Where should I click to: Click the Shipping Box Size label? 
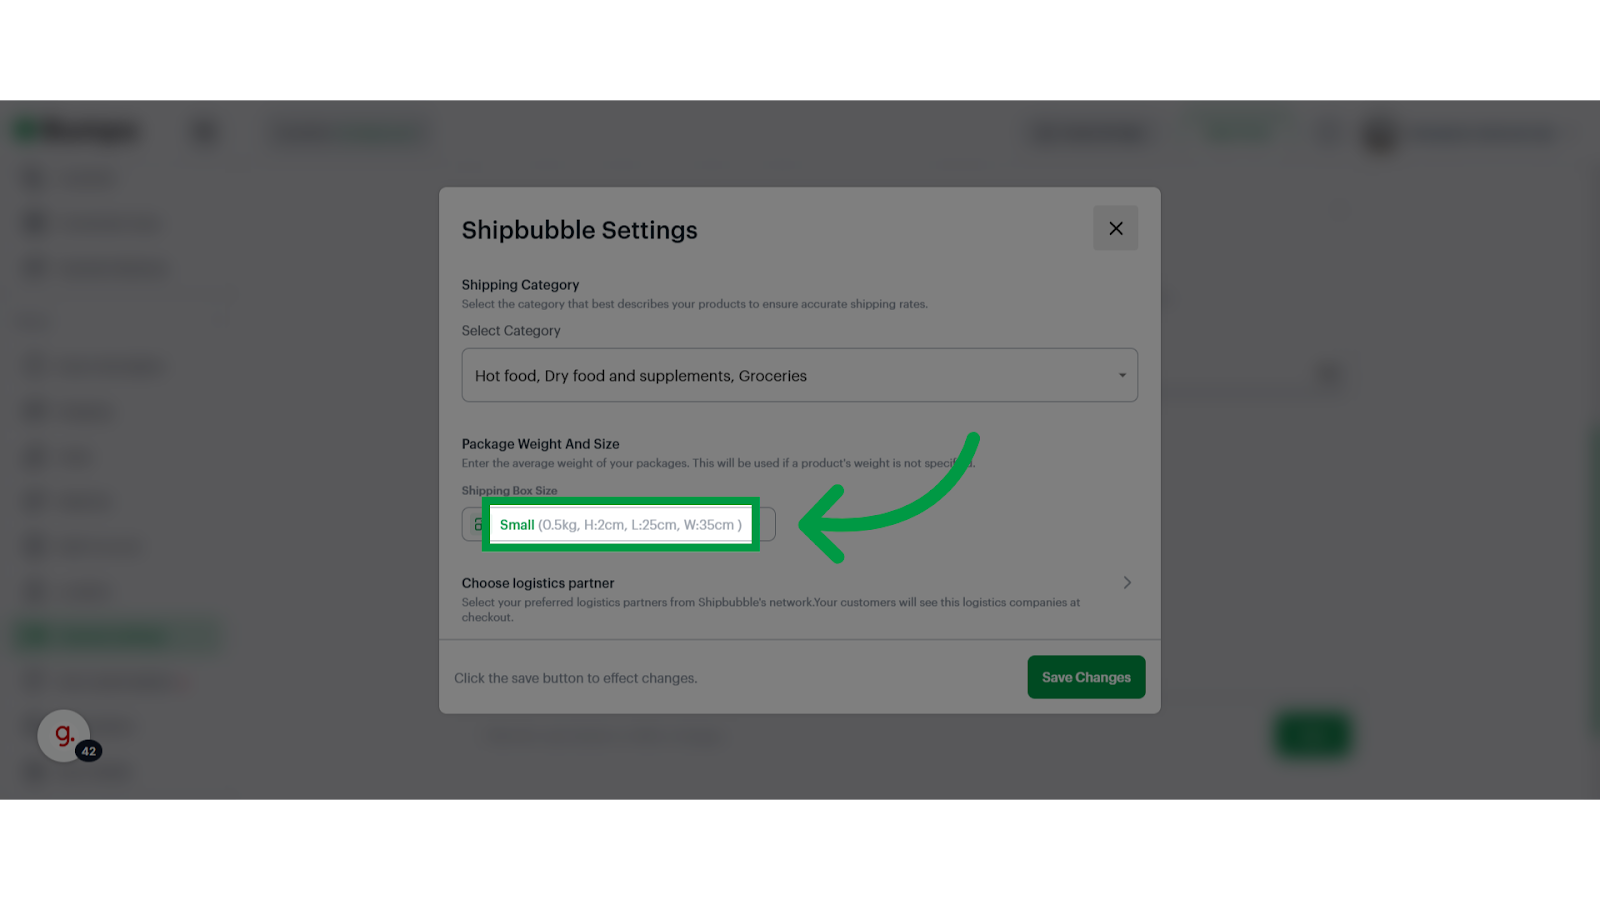click(509, 490)
